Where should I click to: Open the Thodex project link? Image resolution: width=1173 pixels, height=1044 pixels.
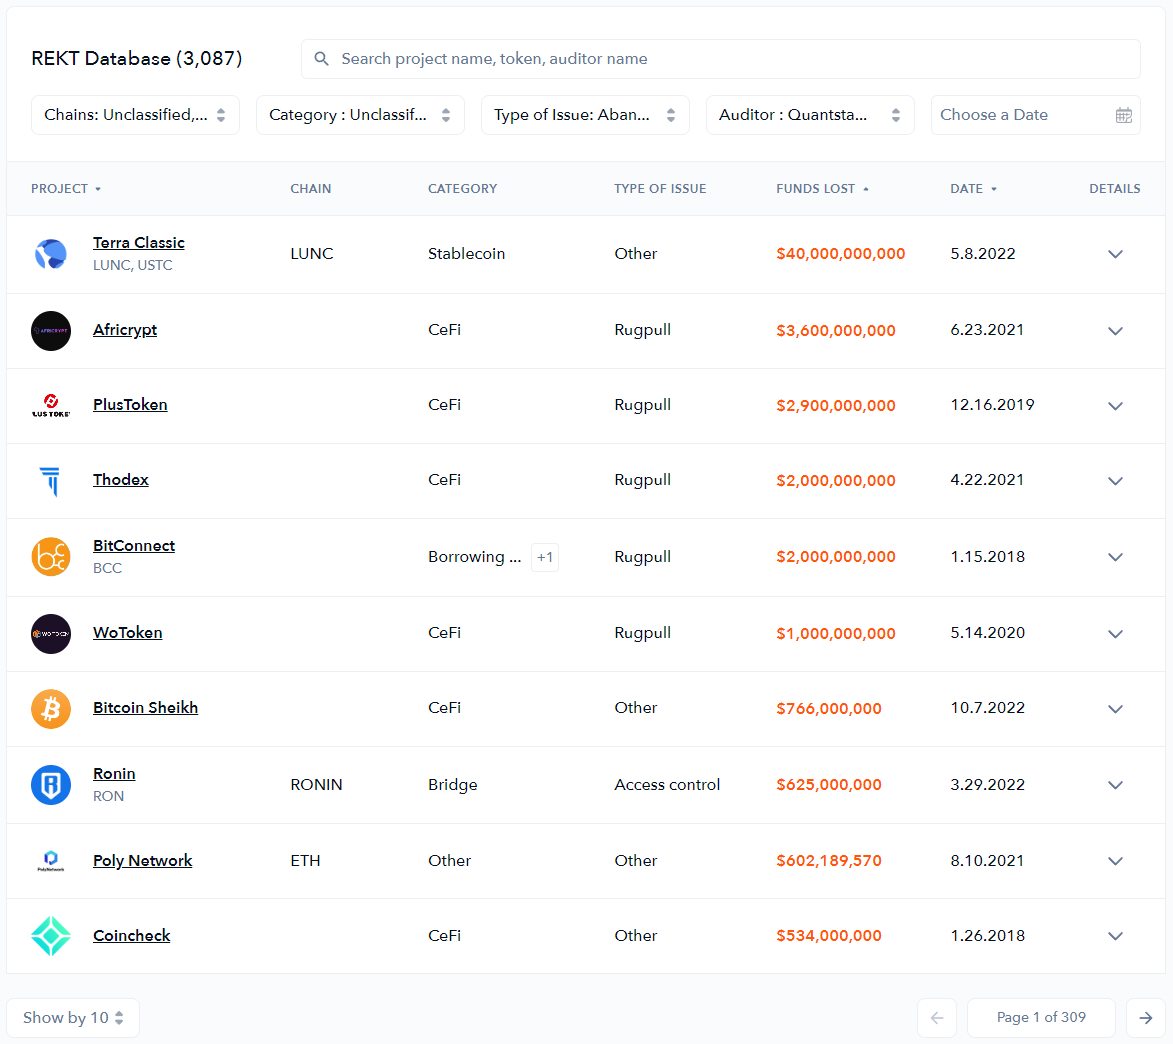point(121,480)
